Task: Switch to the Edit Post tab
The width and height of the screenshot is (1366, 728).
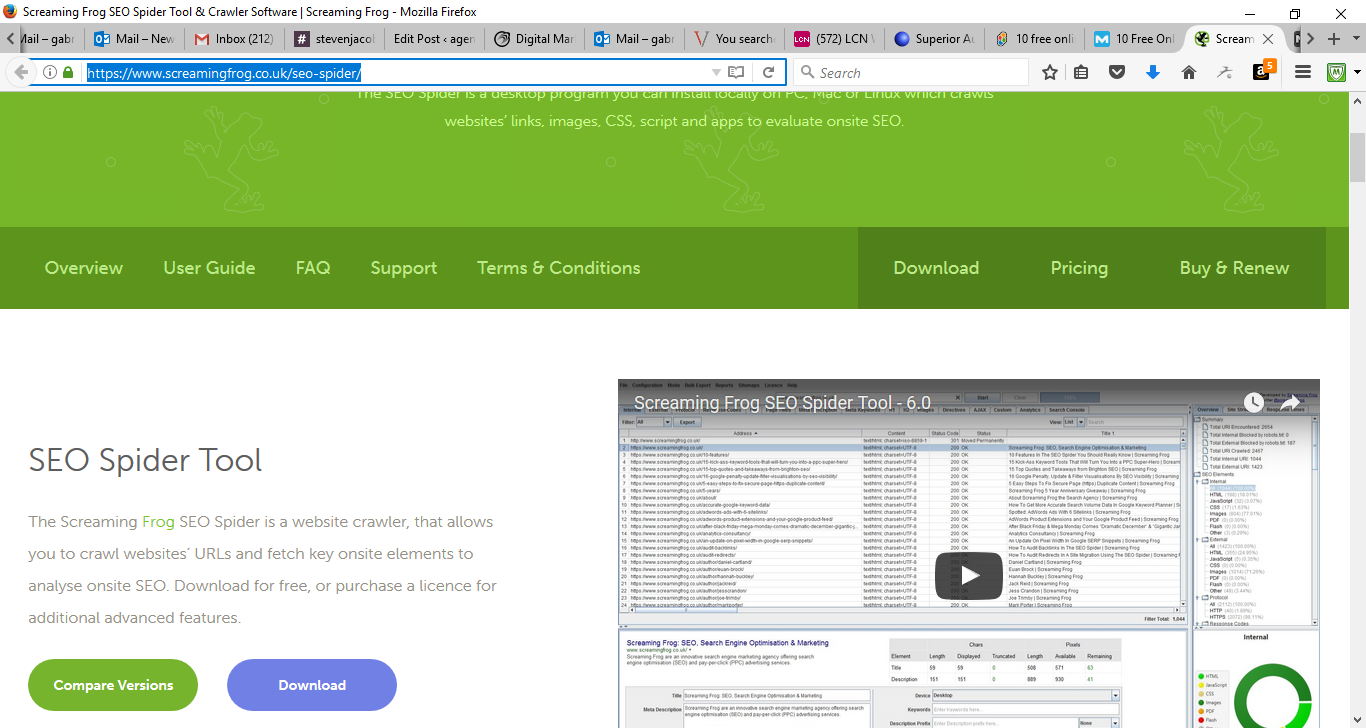Action: pos(434,39)
